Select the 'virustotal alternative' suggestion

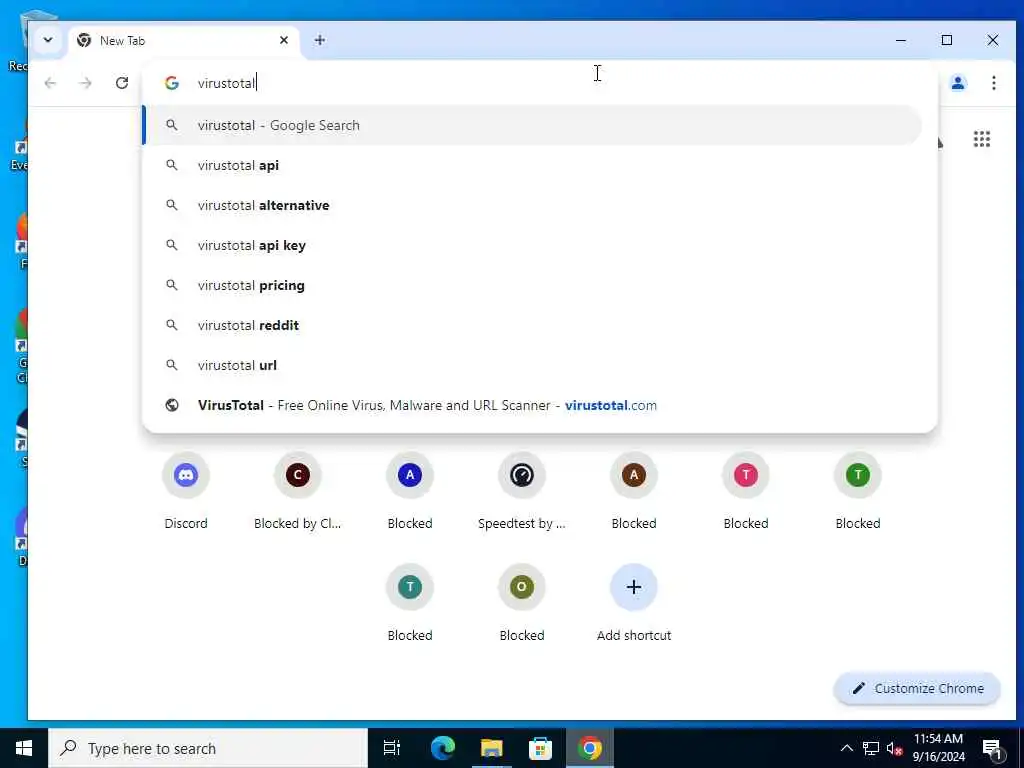click(x=532, y=205)
